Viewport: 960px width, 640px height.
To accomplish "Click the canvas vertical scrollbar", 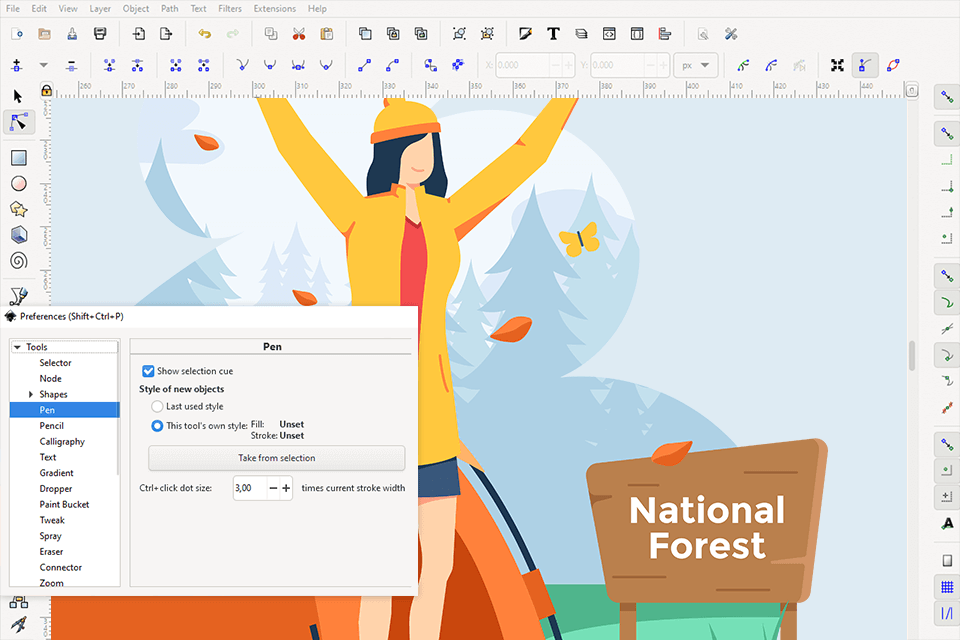I will tap(912, 356).
